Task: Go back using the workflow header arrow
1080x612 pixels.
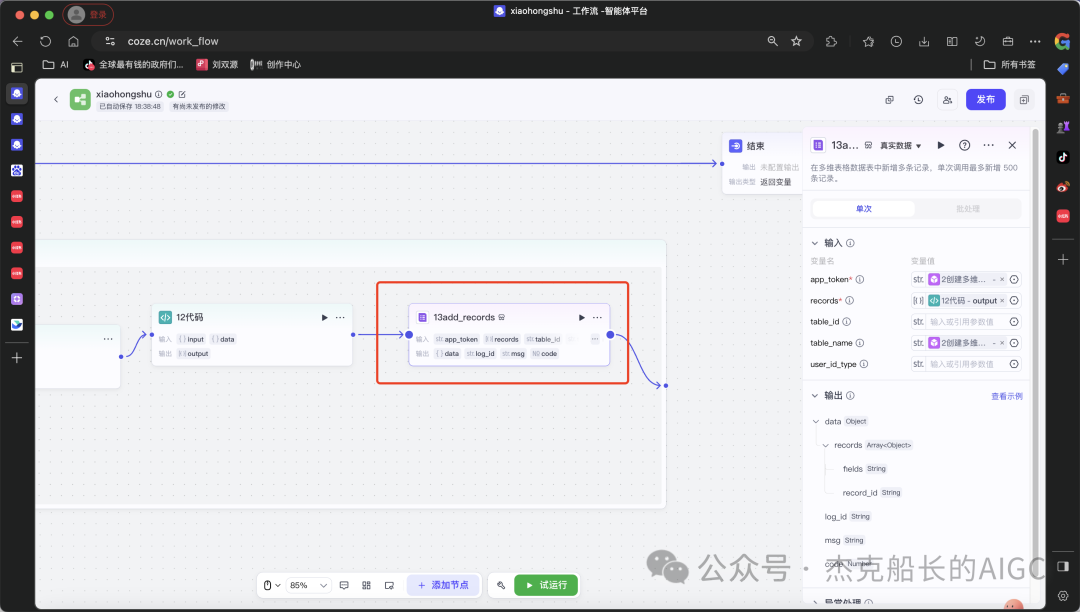Action: [56, 100]
